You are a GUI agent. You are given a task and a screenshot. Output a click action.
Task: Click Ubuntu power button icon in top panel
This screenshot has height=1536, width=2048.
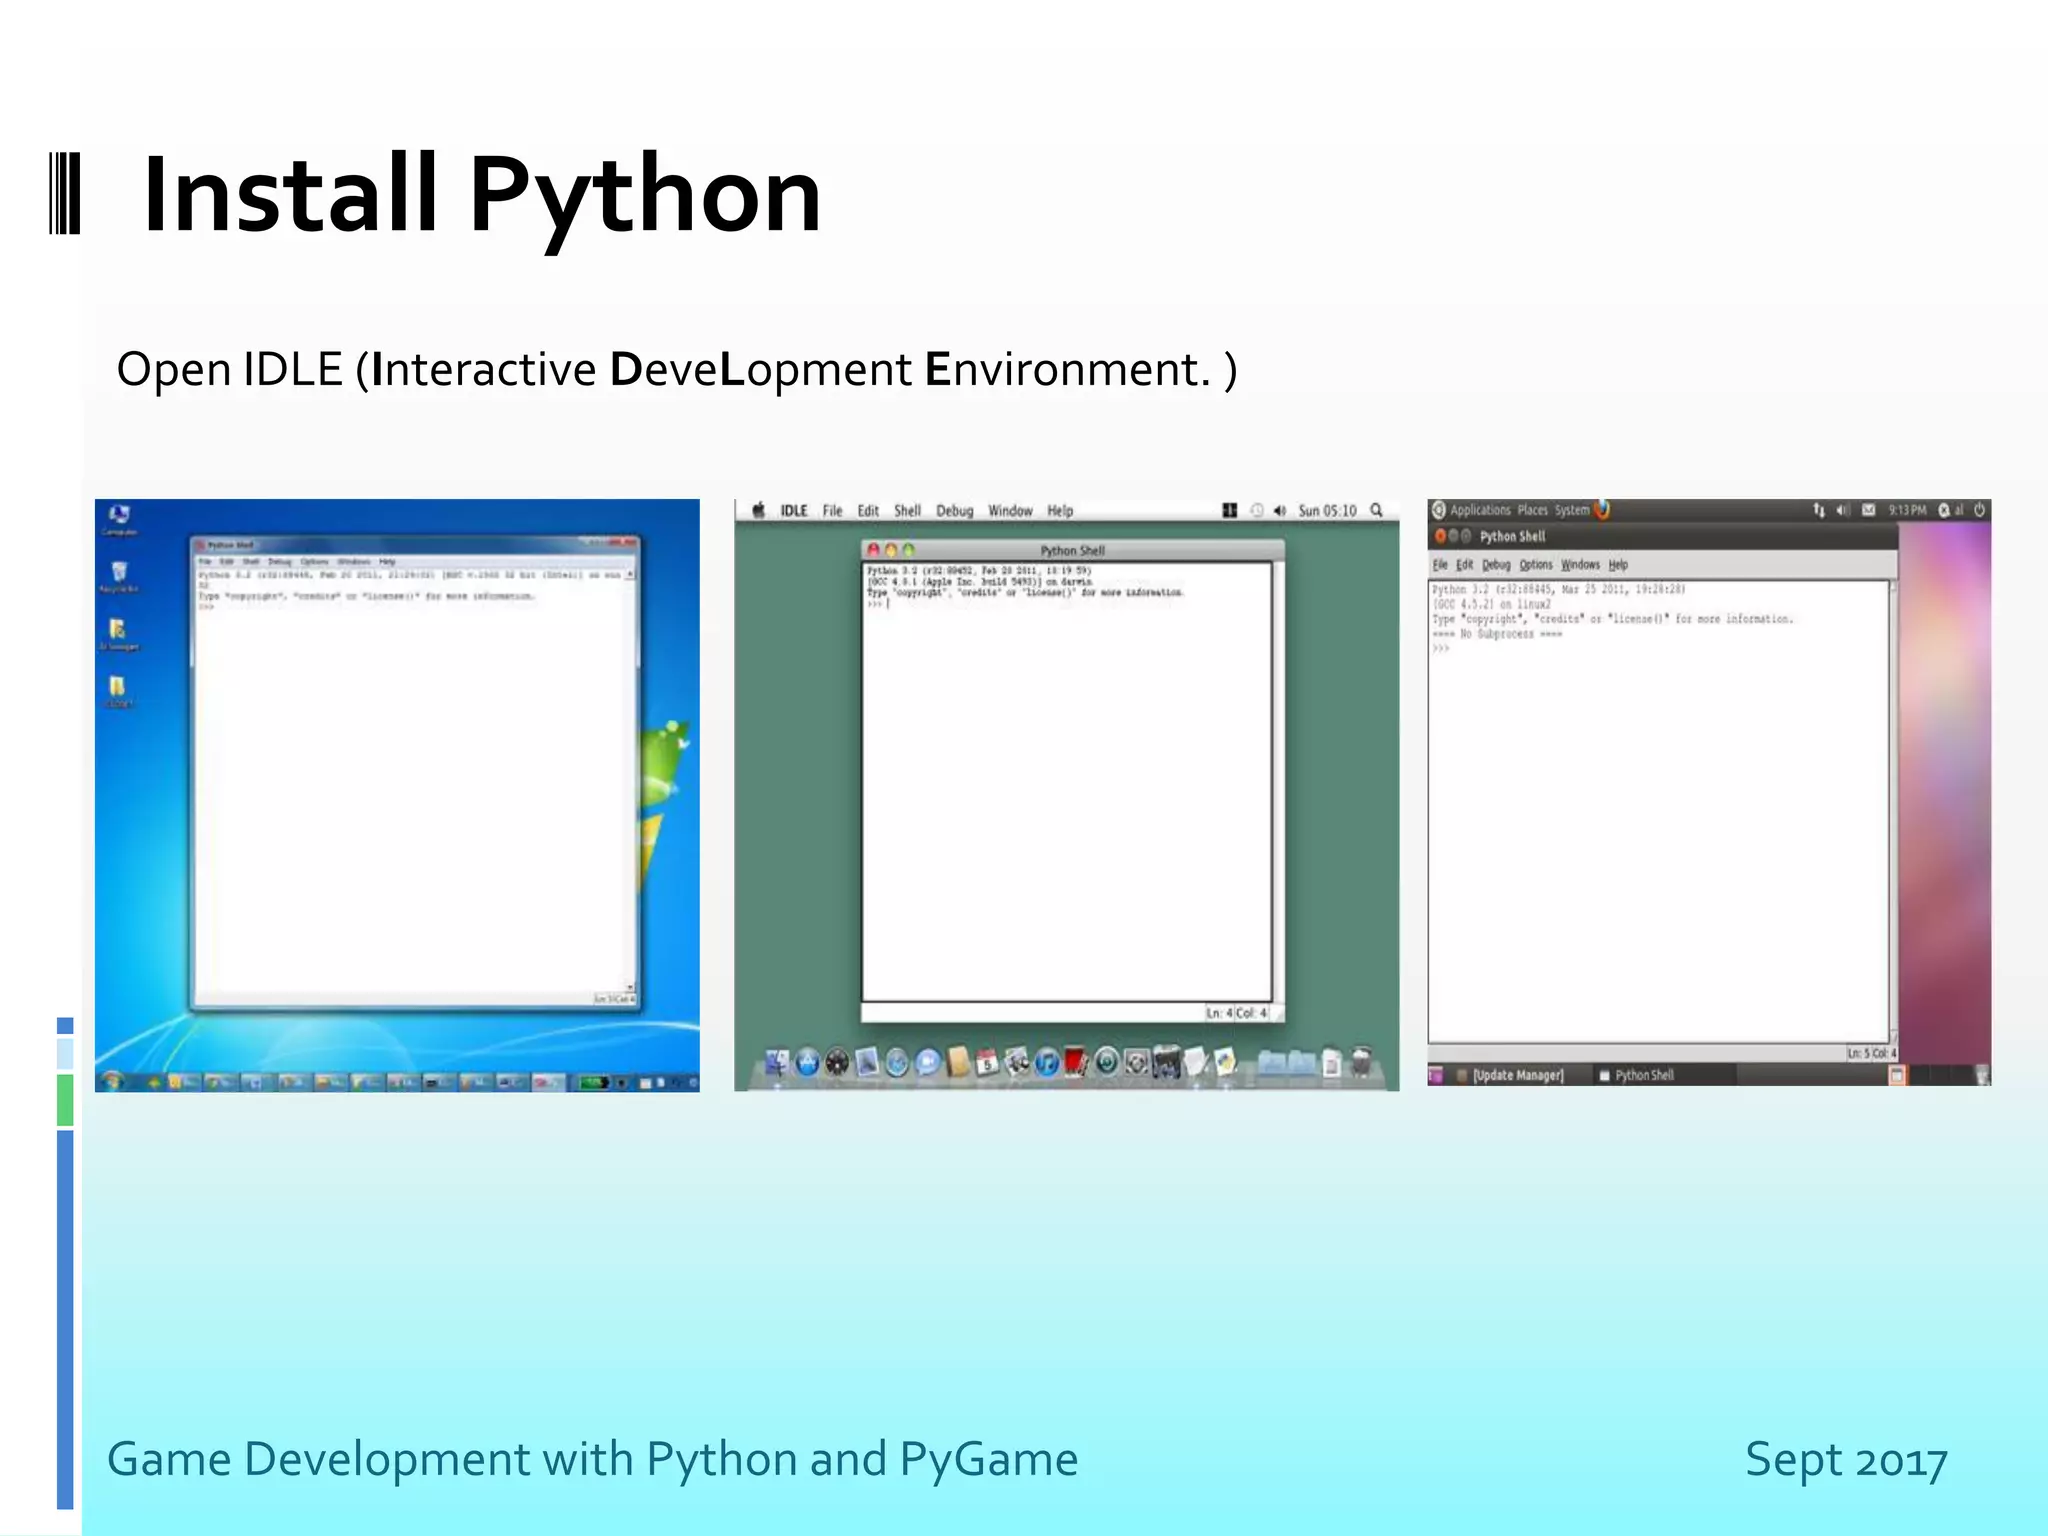[x=1979, y=510]
